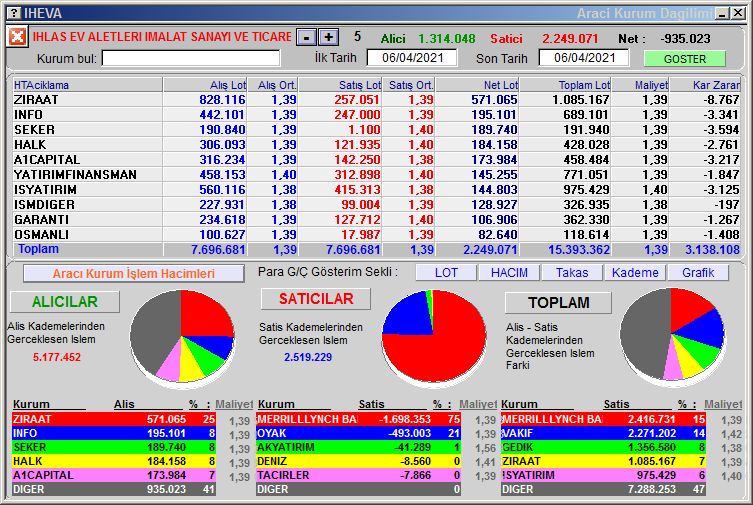
Task: Click pink ISYATIRIM 975.429 total row
Action: tap(603, 475)
